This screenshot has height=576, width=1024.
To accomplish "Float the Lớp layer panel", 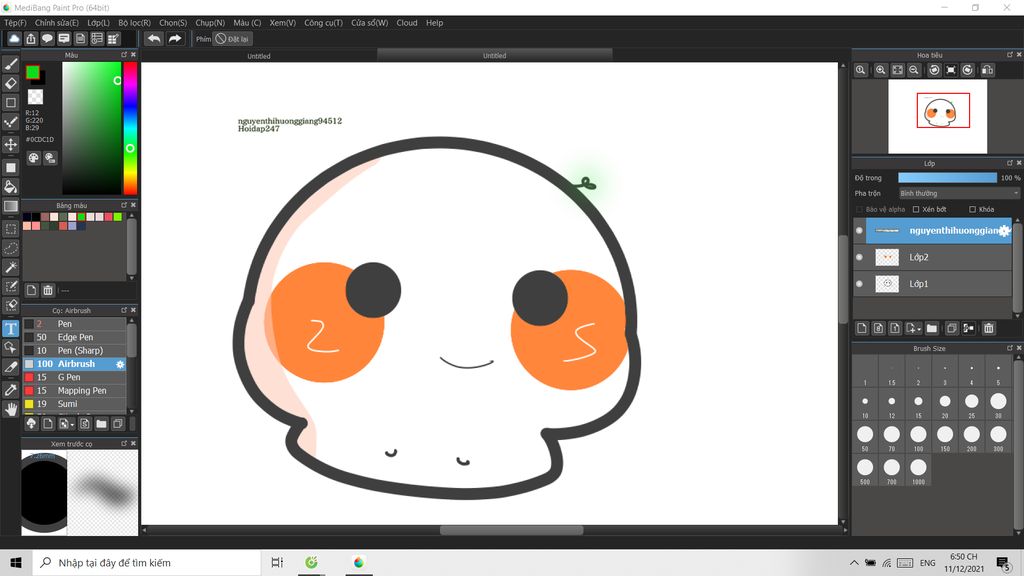I will (x=1010, y=163).
